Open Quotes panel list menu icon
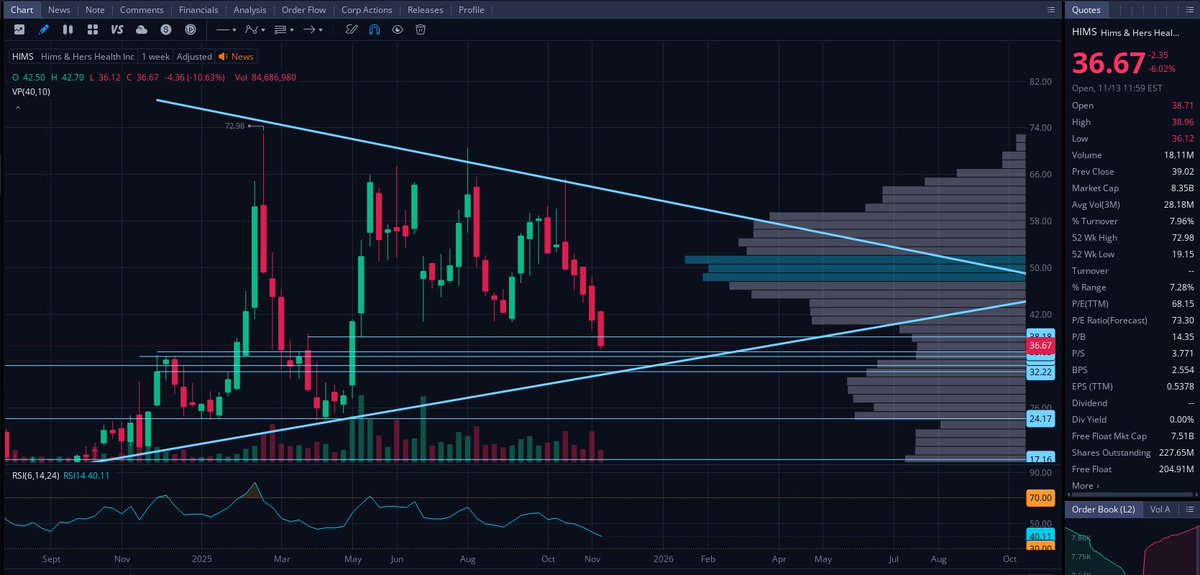The height and width of the screenshot is (575, 1200). 1190,9
